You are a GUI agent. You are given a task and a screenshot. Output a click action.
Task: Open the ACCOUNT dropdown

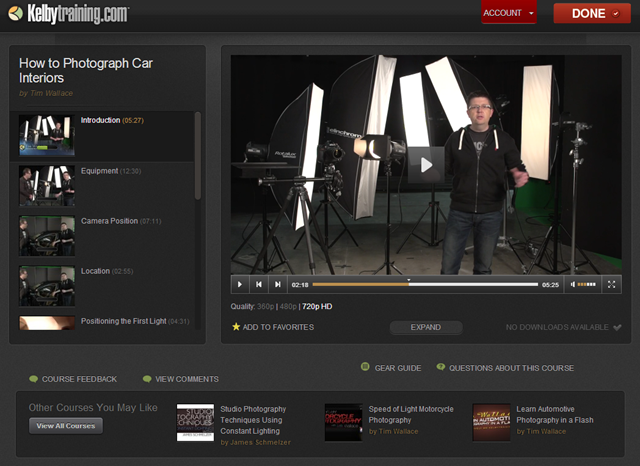pos(508,13)
